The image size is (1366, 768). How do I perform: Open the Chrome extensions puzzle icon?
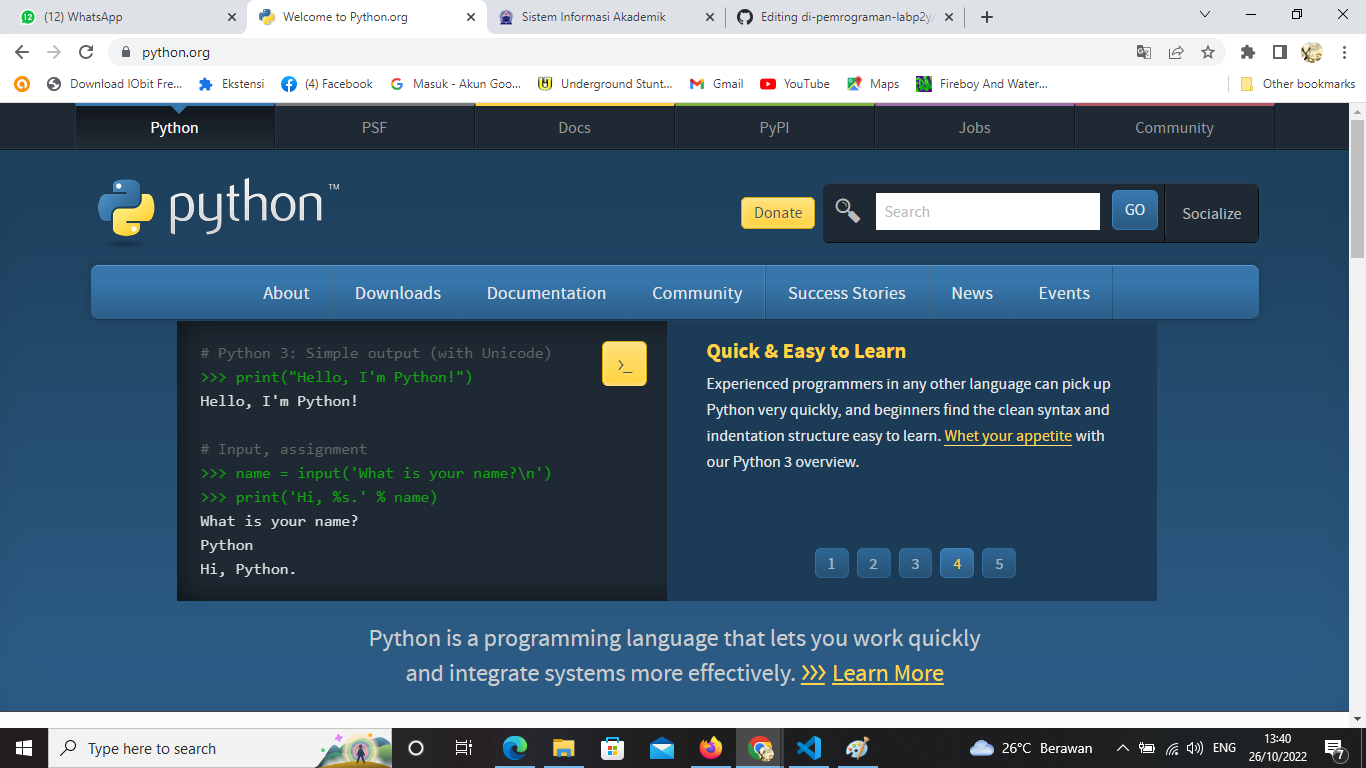(1247, 52)
